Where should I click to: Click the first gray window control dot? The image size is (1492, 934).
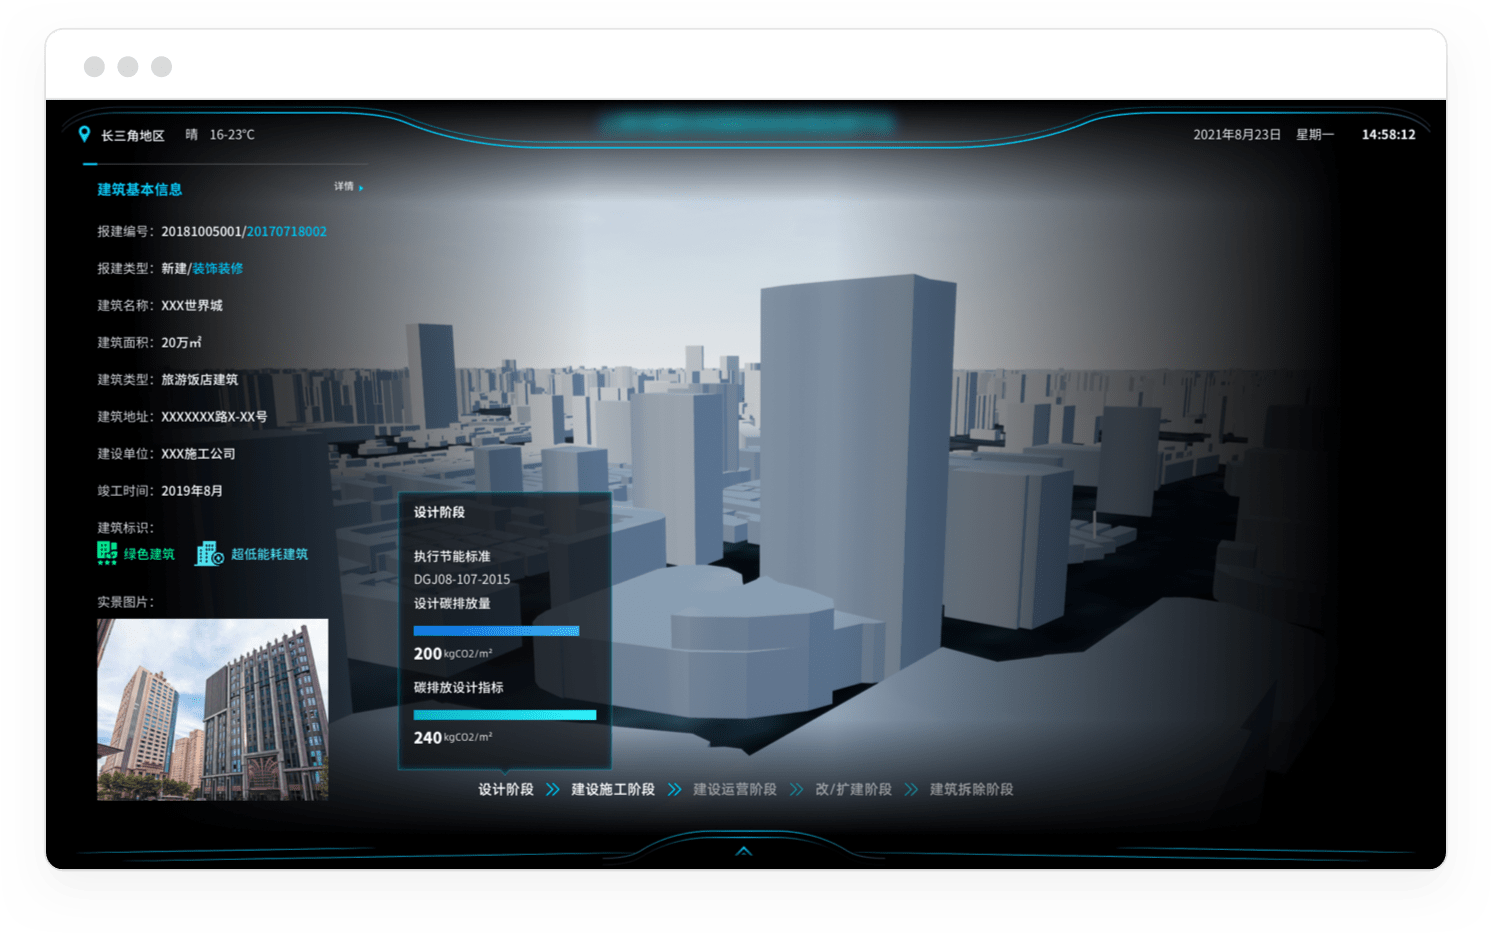[x=95, y=67]
